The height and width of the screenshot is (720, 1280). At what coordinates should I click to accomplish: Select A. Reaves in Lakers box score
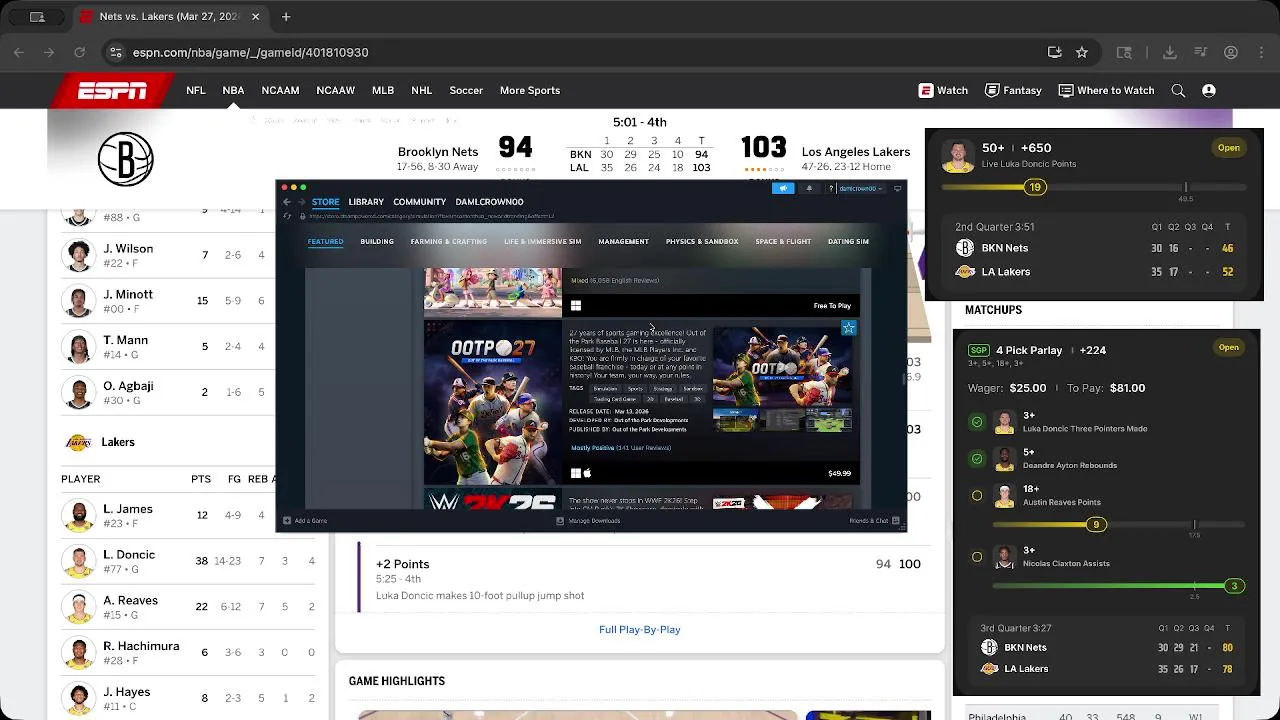point(130,601)
